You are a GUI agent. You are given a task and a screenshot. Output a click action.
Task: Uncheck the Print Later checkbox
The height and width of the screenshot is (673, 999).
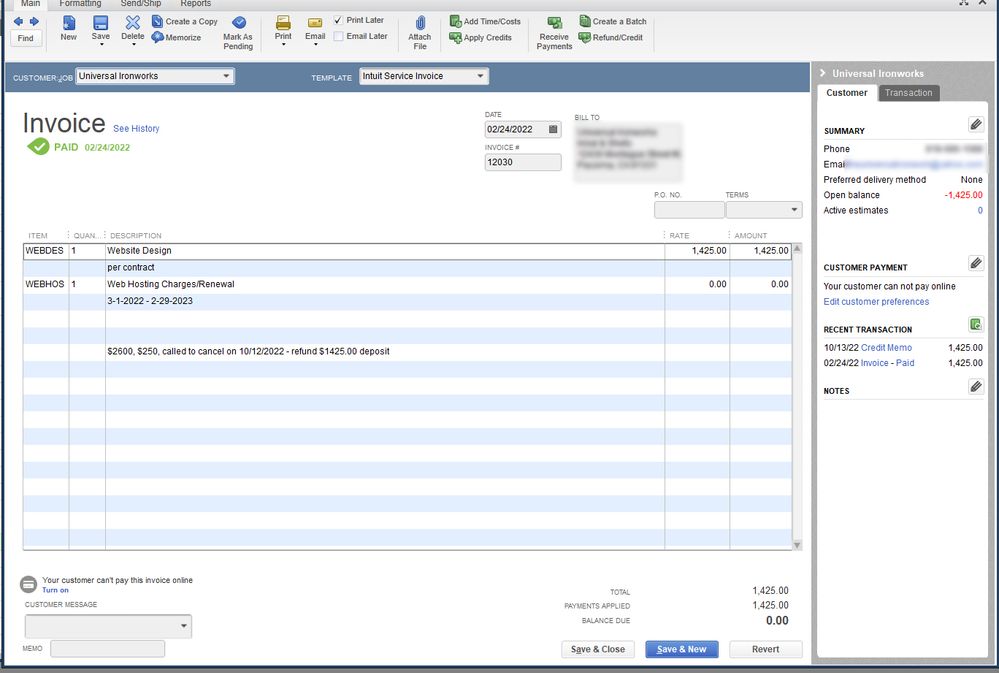[x=338, y=20]
